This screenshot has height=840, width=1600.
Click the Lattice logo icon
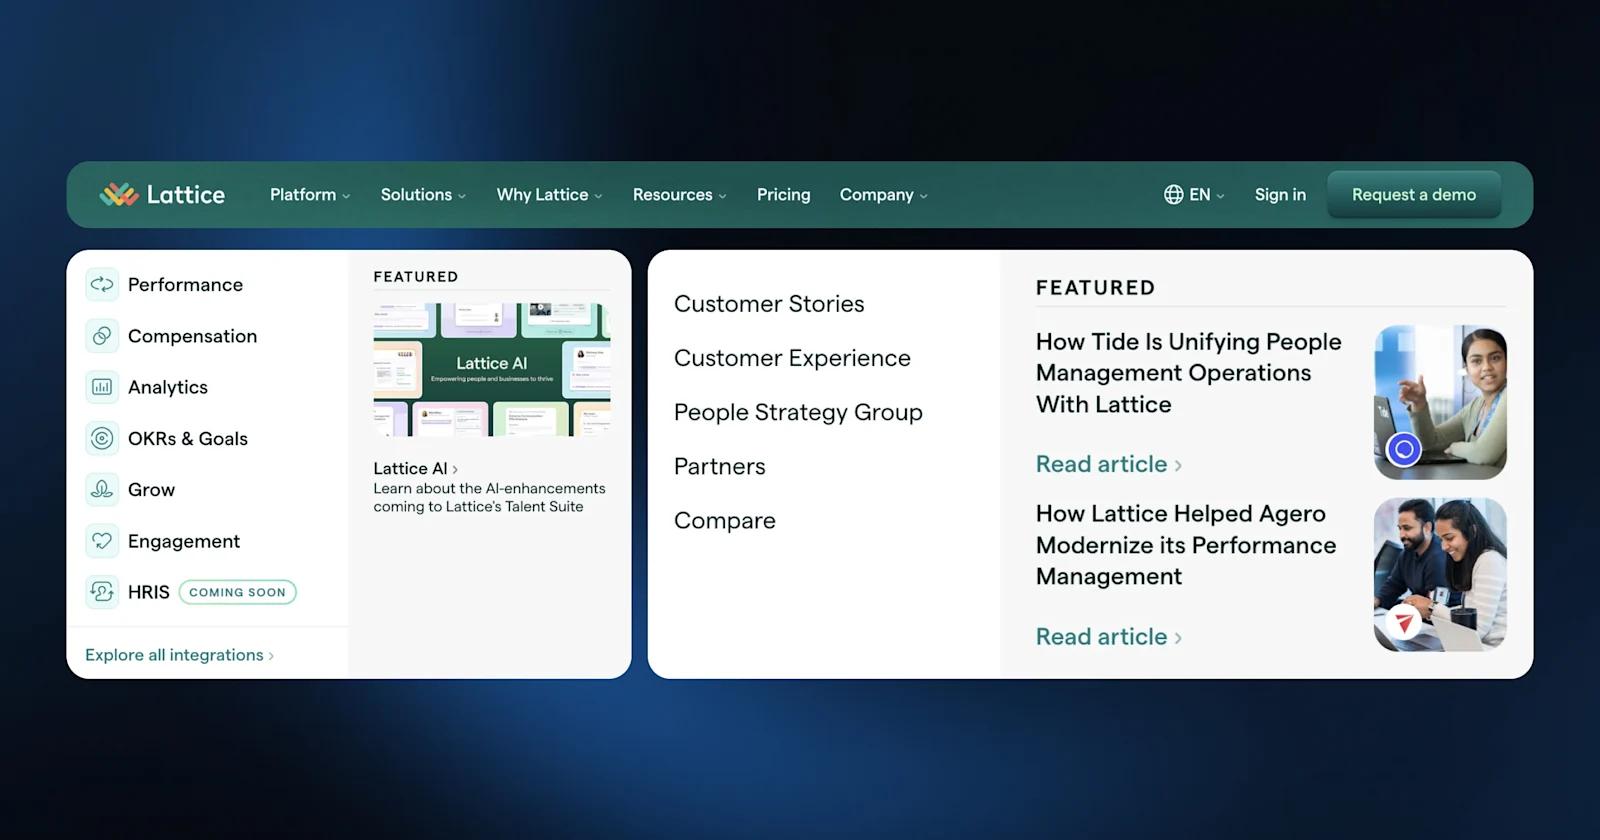coord(119,195)
